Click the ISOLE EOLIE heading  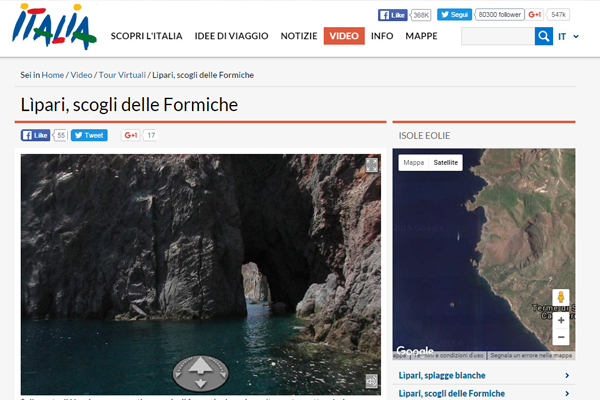click(424, 136)
